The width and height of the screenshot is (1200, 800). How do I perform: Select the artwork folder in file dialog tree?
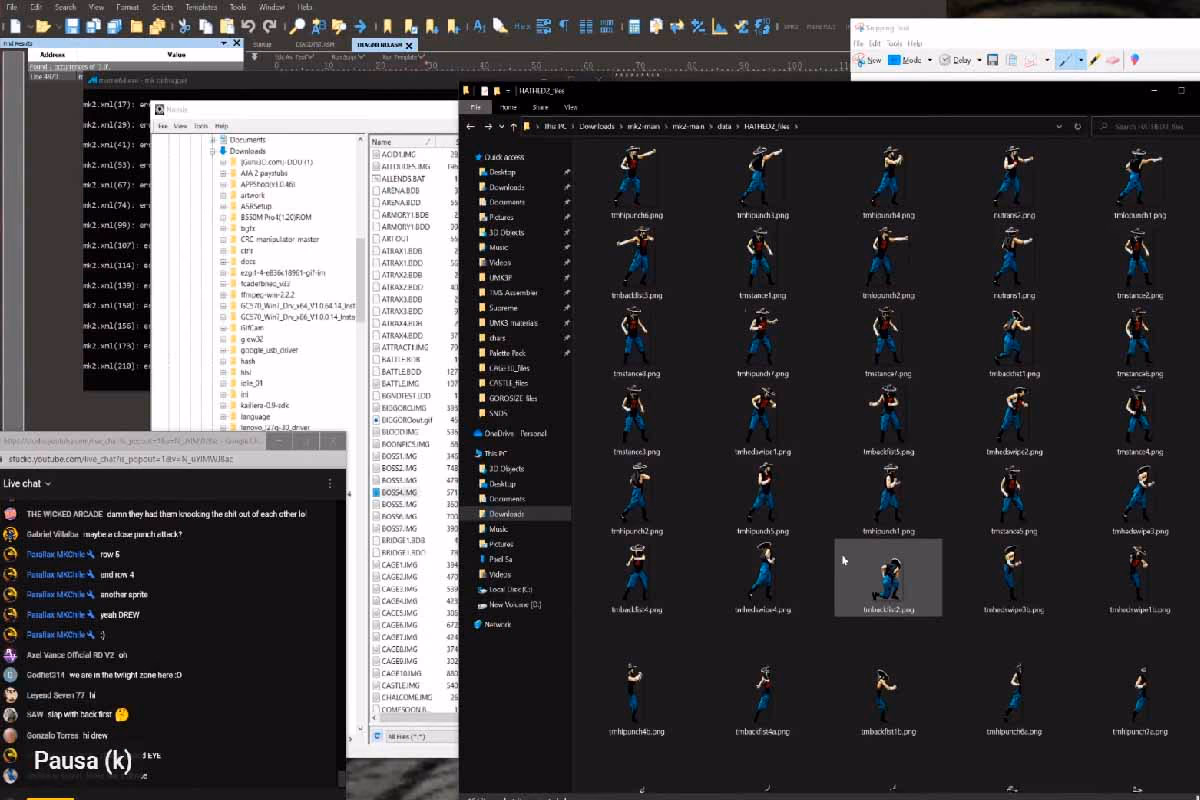click(x=252, y=196)
